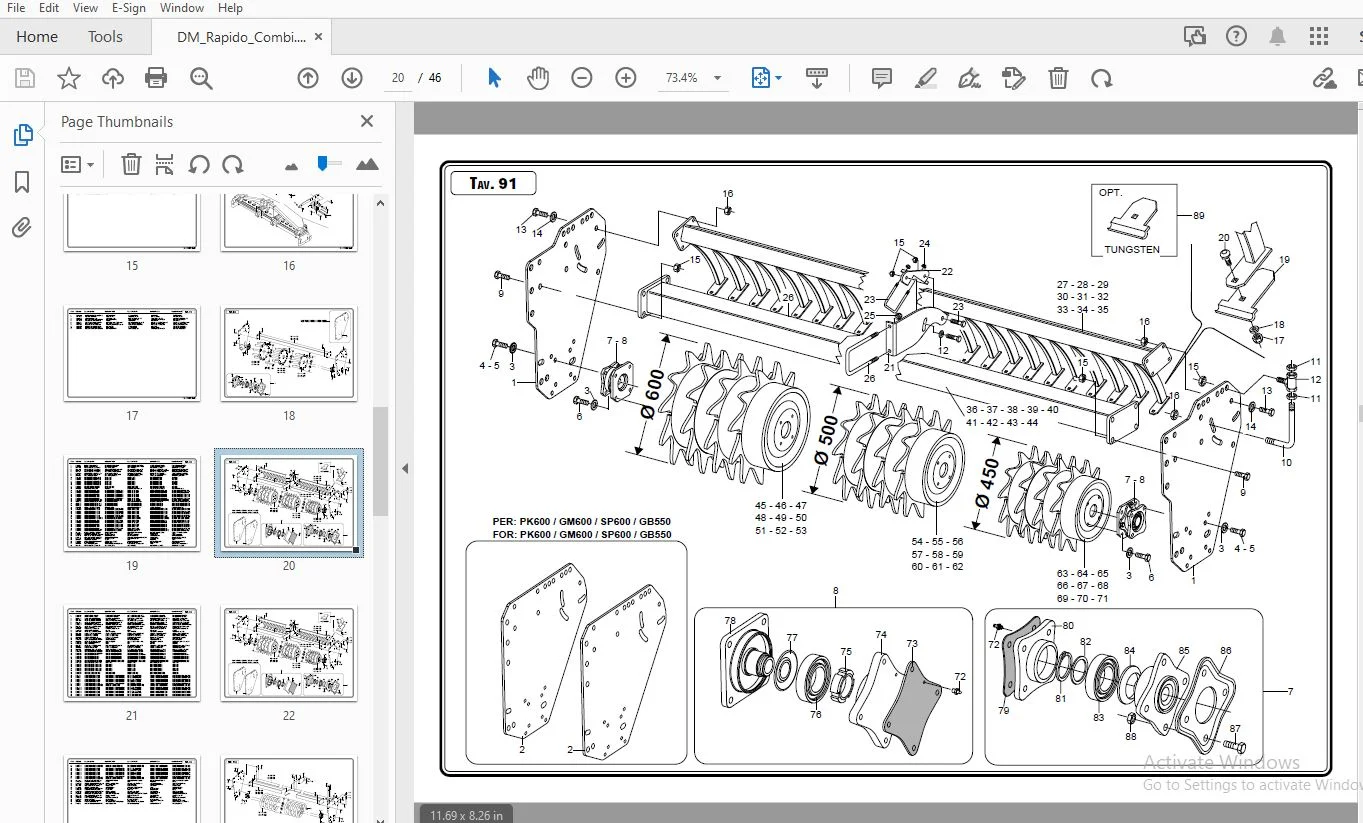1363x823 pixels.
Task: Select the highlight text tool
Action: pyautogui.click(x=926, y=78)
